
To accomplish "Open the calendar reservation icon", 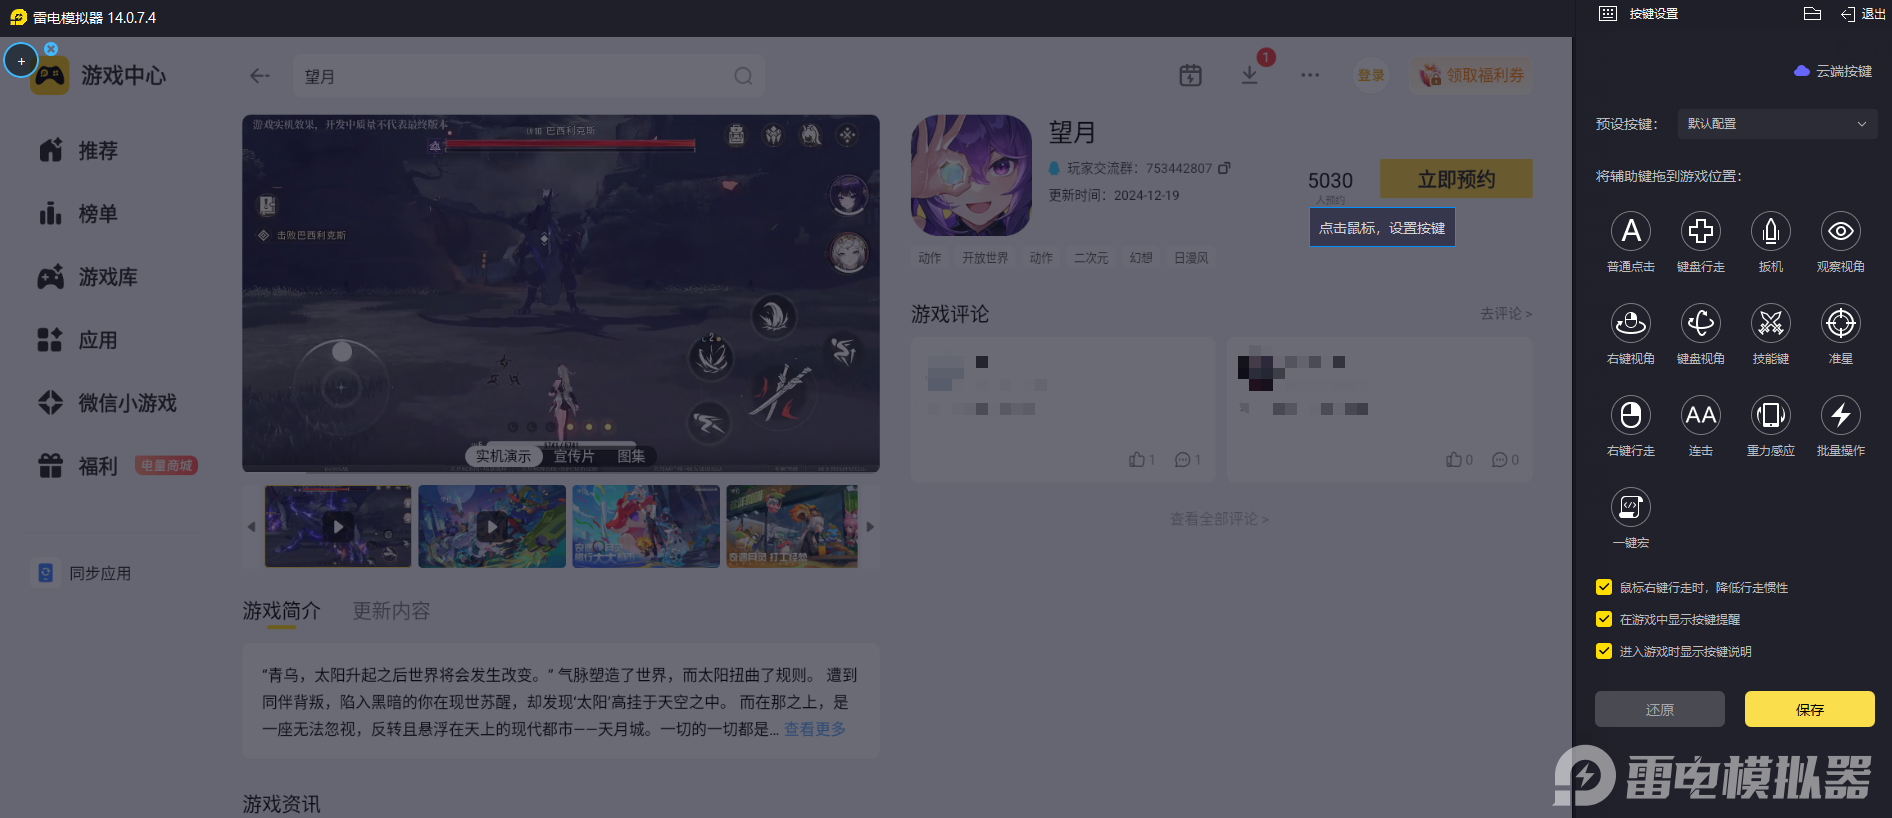I will tap(1190, 75).
